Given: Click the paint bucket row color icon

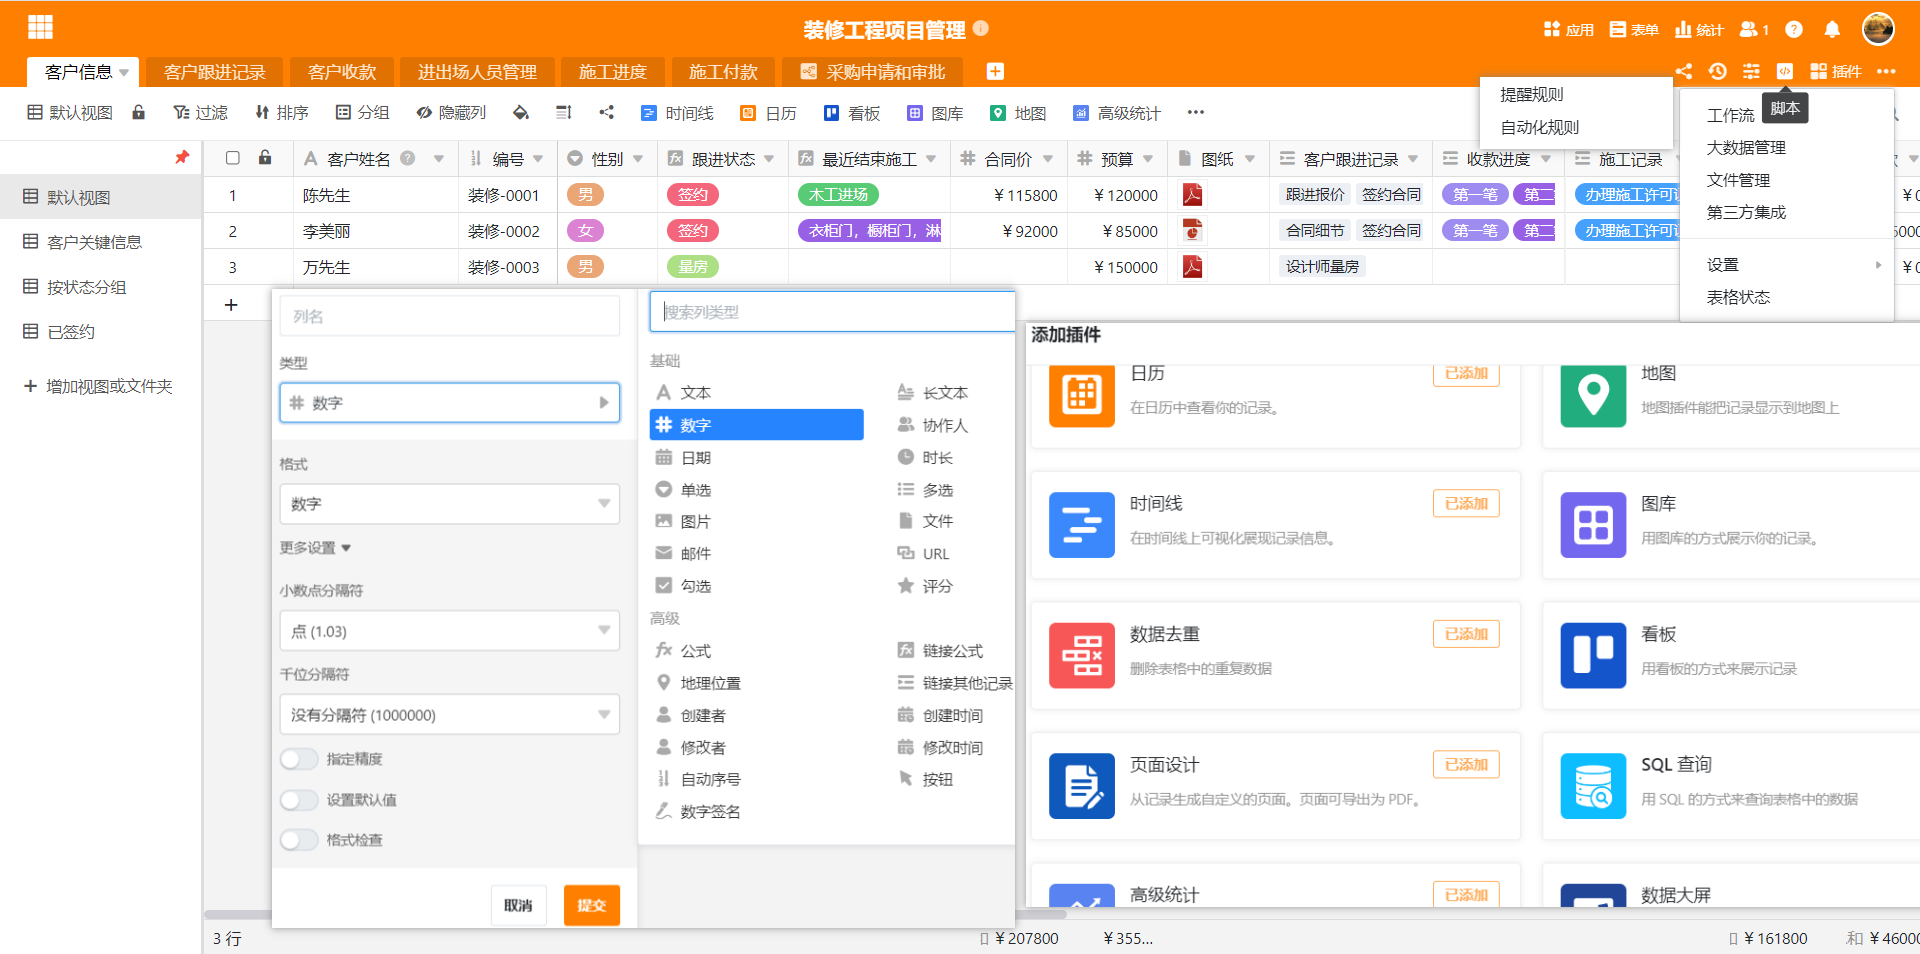Looking at the screenshot, I should 520,113.
